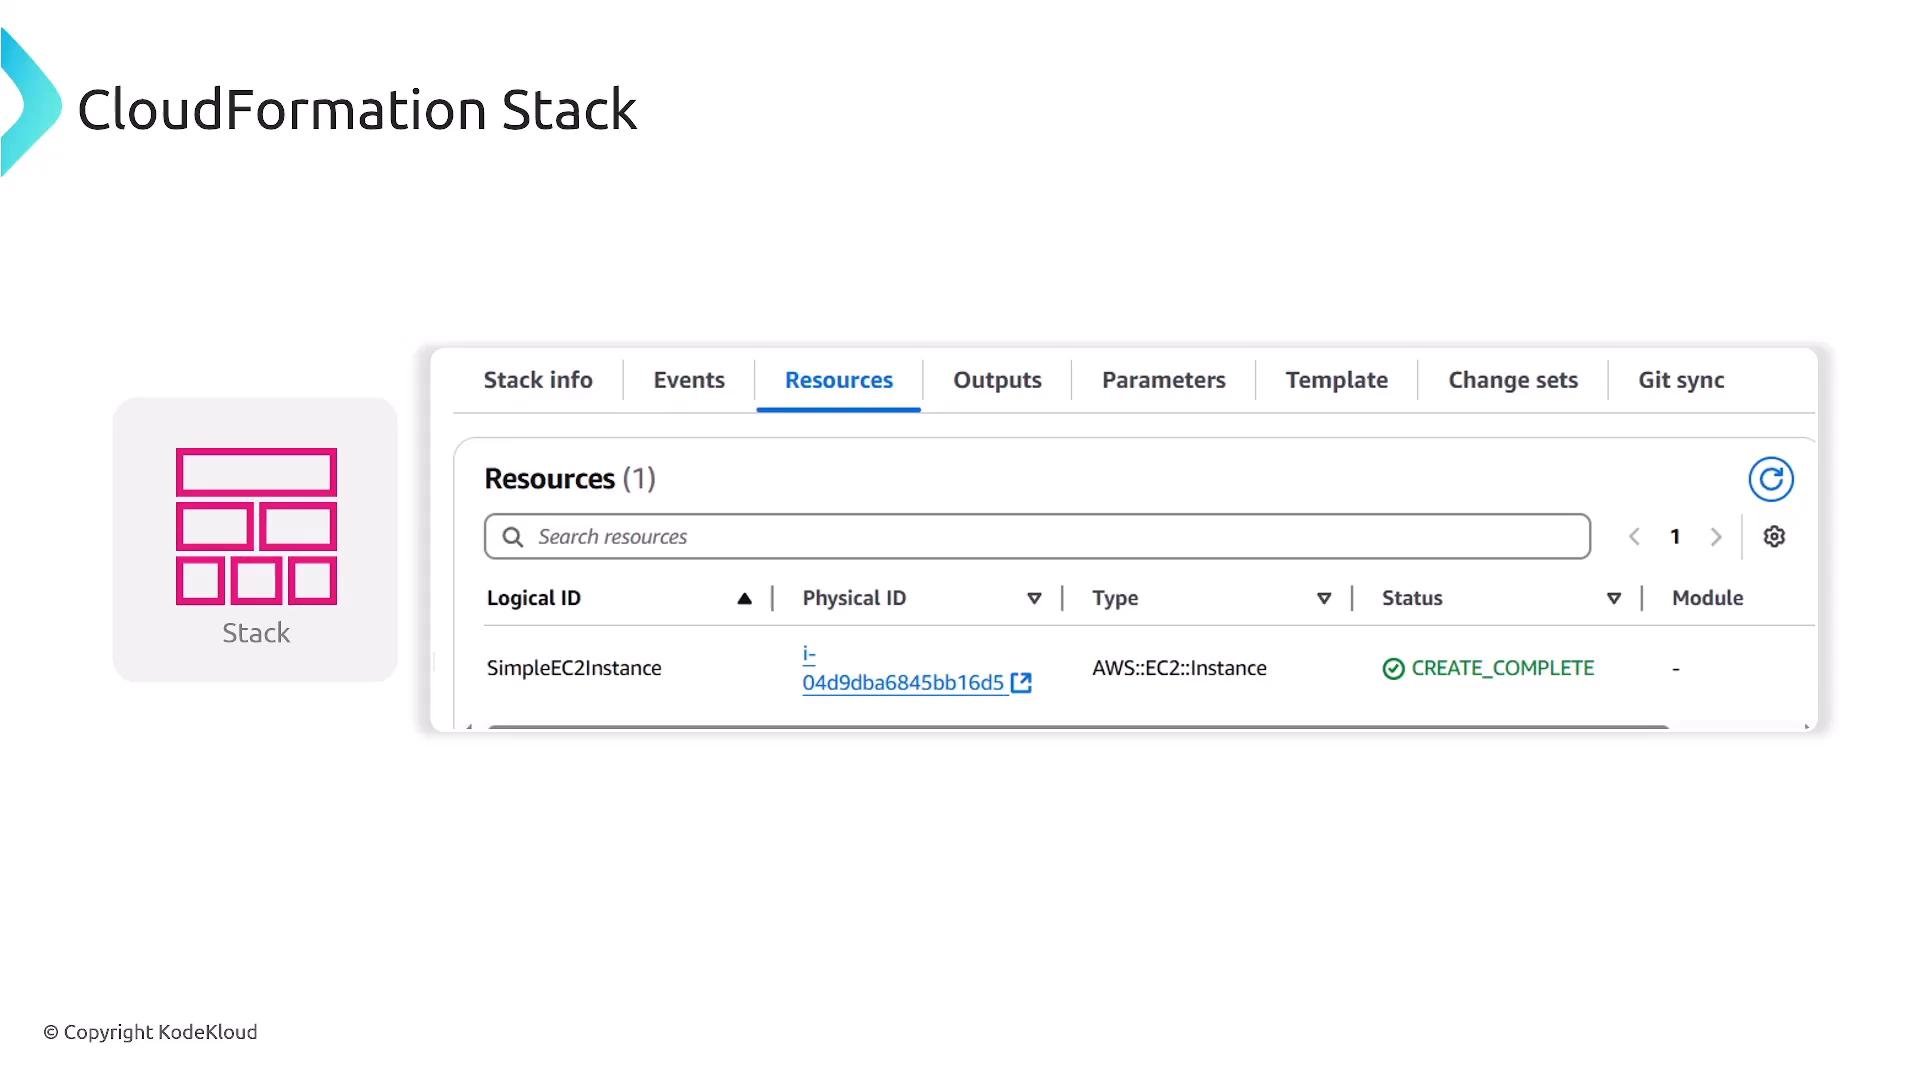Screen dimensions: 1920x1080
Task: Open the Change sets tab
Action: coord(1513,380)
